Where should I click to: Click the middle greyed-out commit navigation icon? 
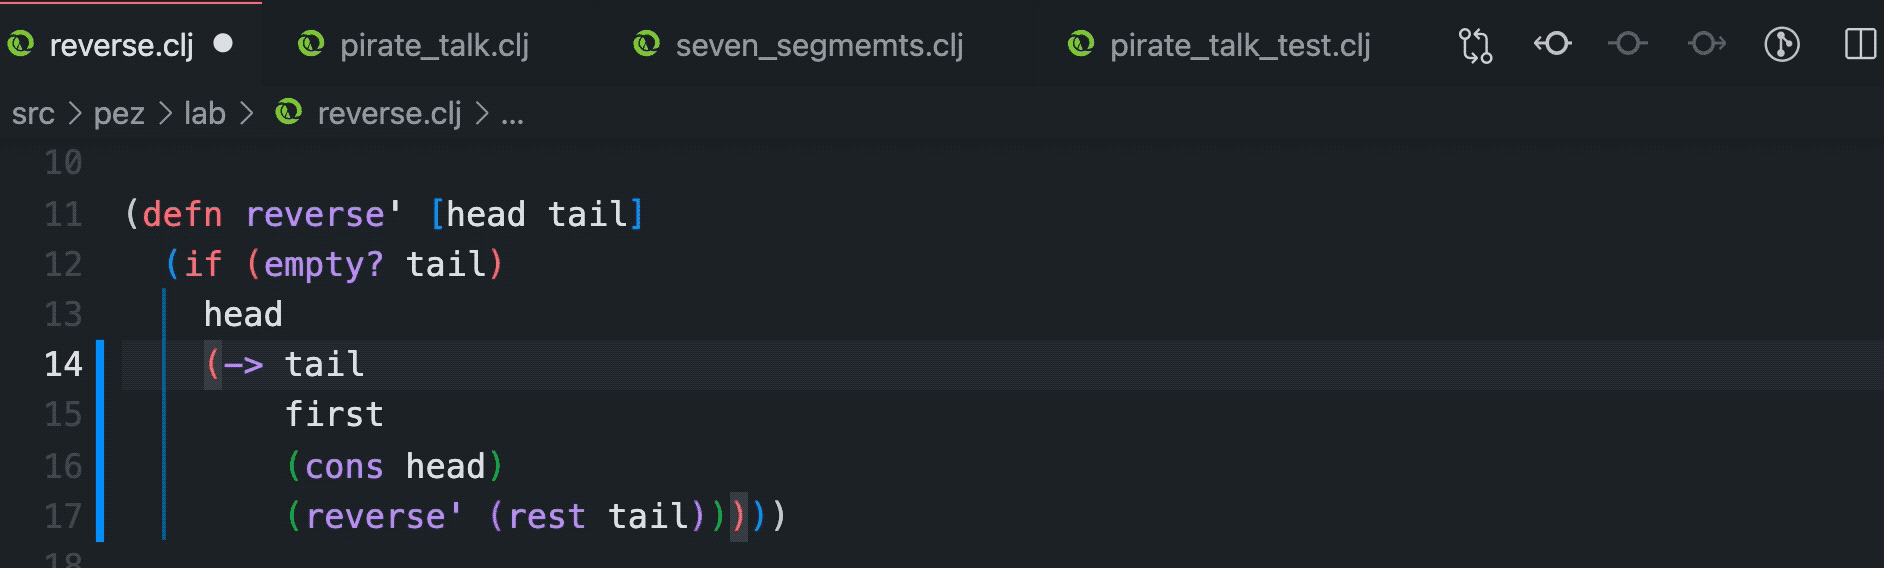click(x=1628, y=44)
